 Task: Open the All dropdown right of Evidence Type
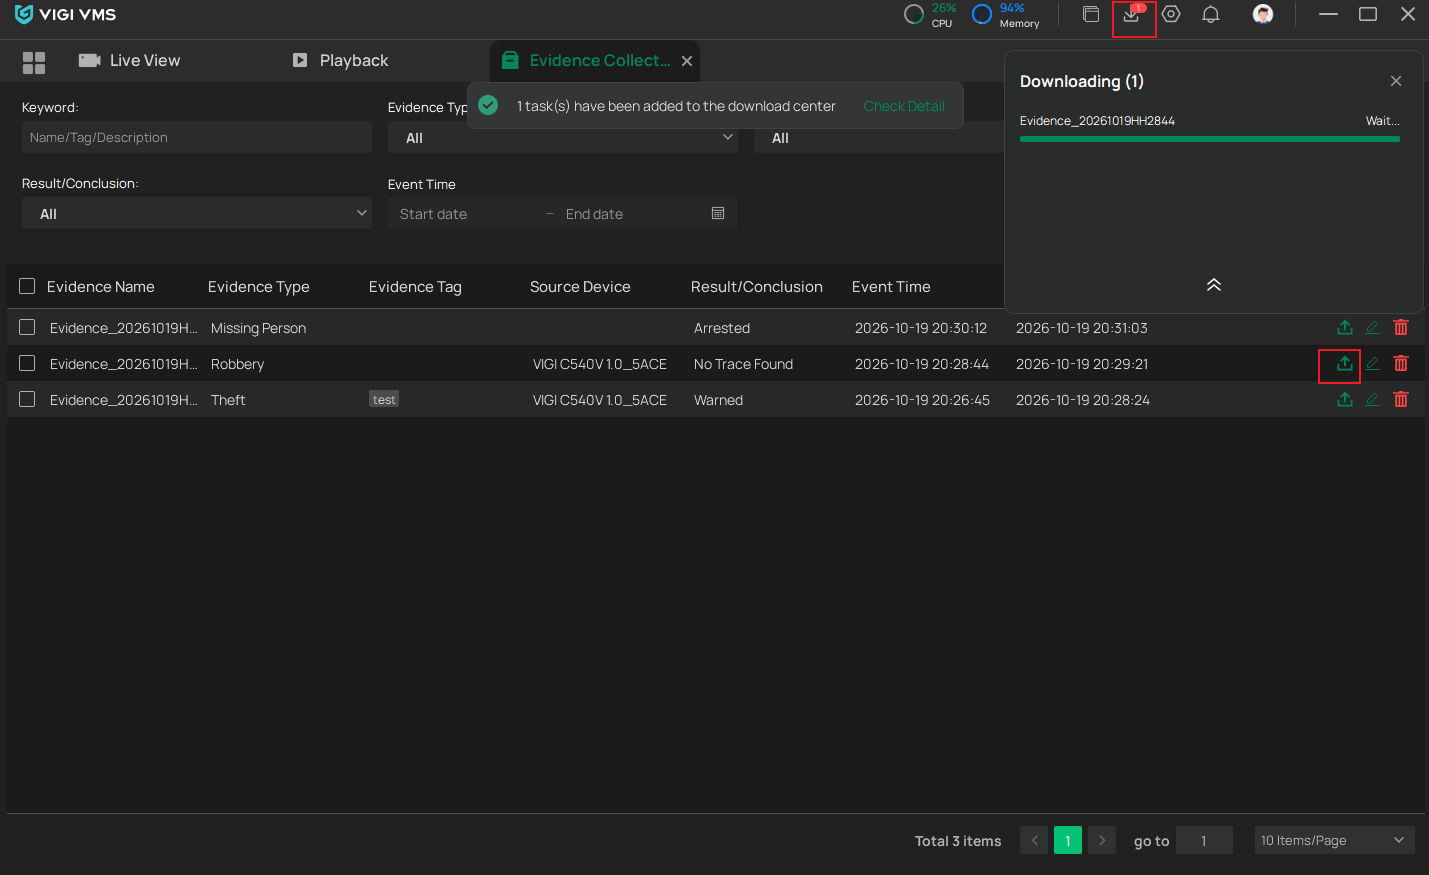(x=879, y=138)
